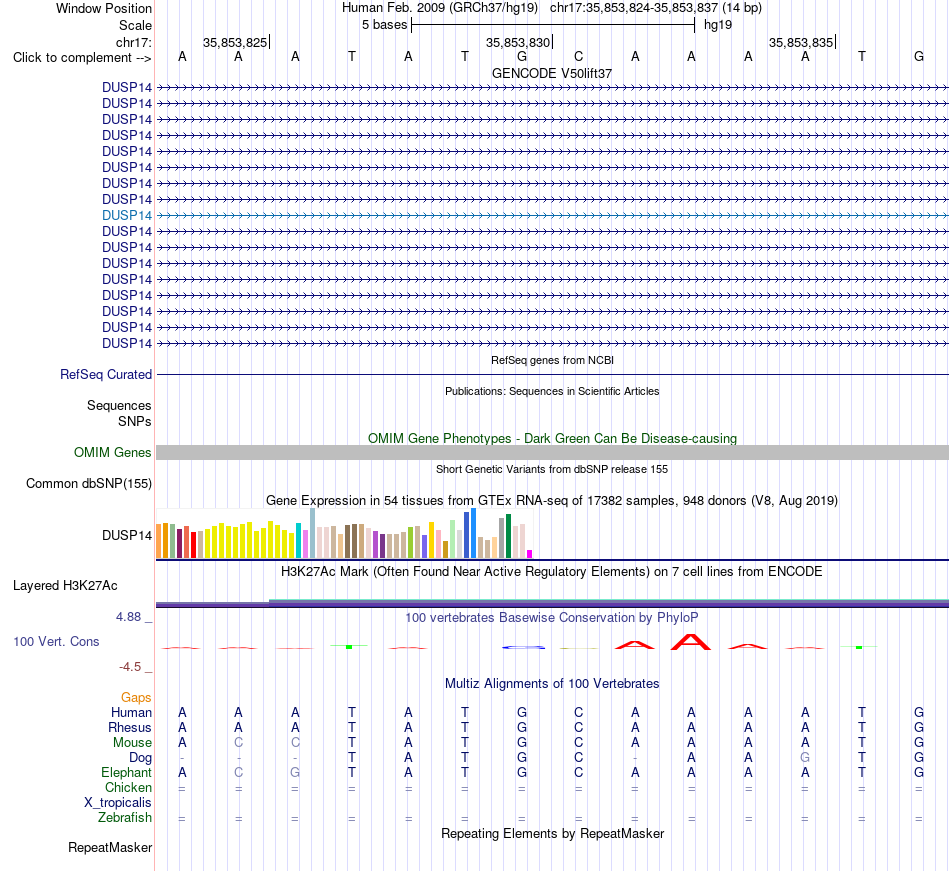Click the DUSP14 label beside the GTEx bars
950x871 pixels.
[127, 535]
